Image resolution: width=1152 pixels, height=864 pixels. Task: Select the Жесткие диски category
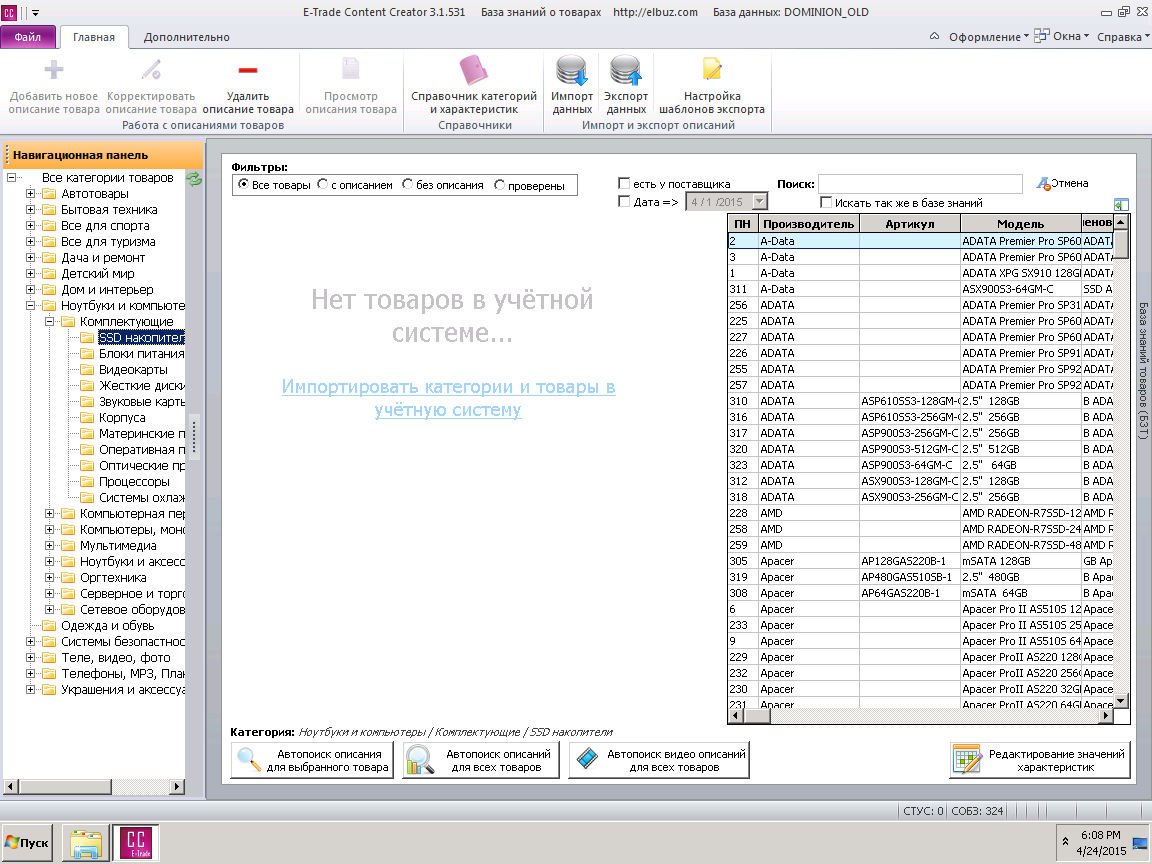[x=142, y=386]
